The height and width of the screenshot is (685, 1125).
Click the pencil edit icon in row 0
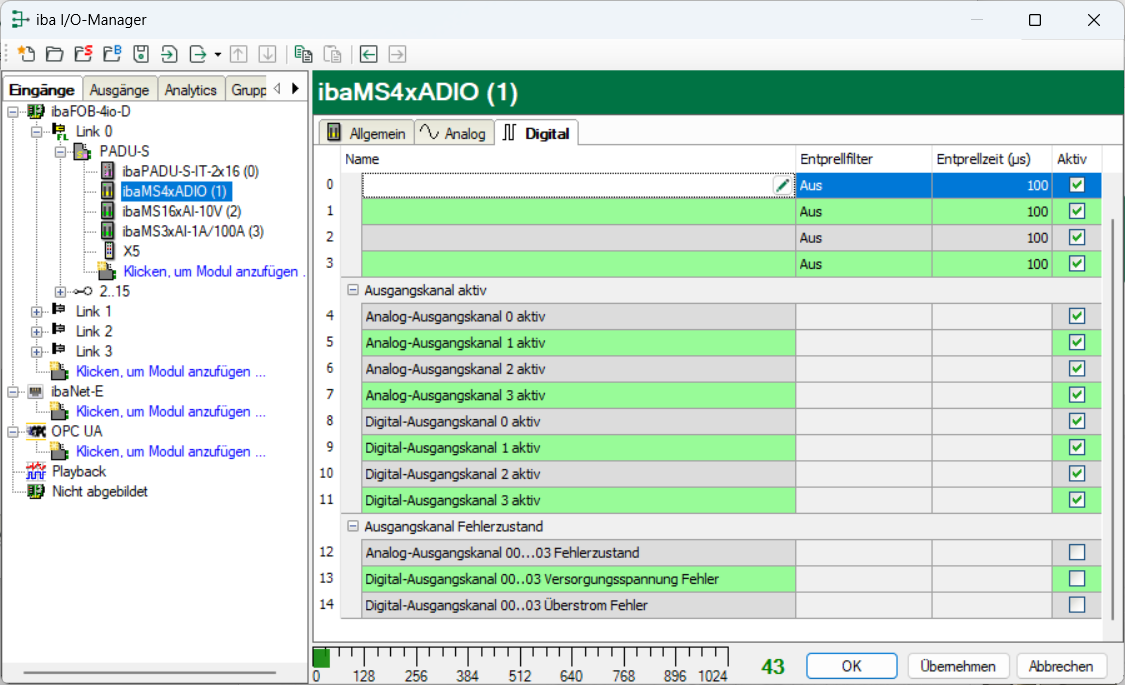pos(781,186)
